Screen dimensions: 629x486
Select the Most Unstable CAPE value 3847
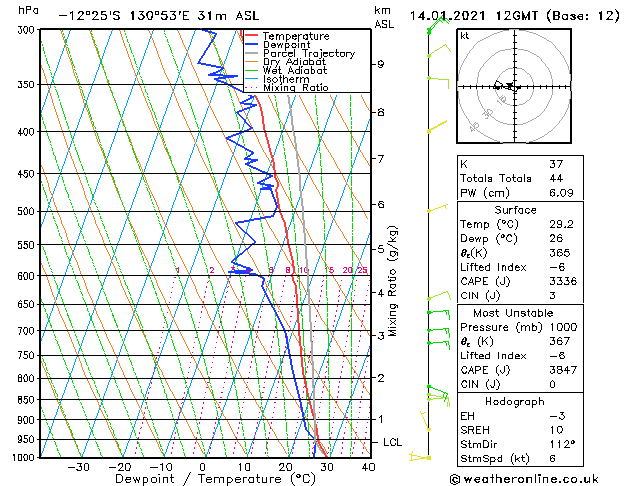[x=563, y=370]
